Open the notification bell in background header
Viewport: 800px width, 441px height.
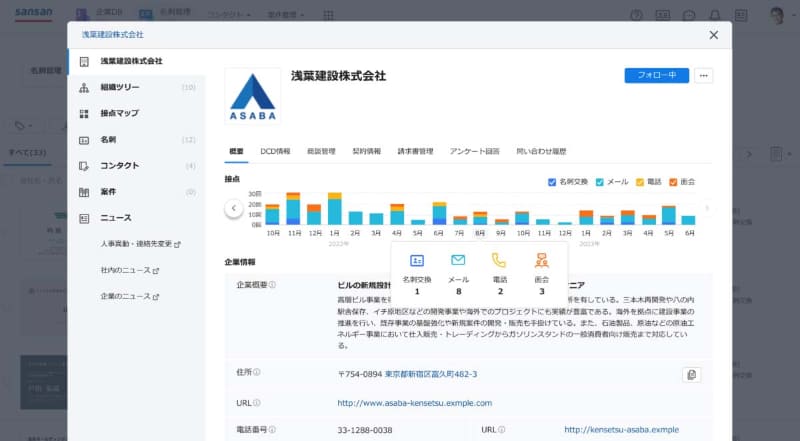tap(715, 15)
